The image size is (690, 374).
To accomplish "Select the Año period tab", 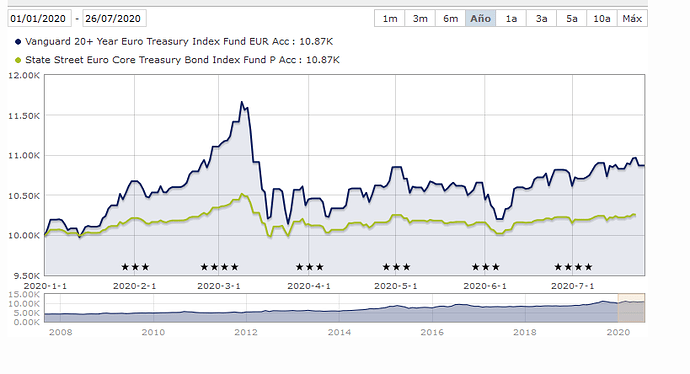I will [x=481, y=18].
